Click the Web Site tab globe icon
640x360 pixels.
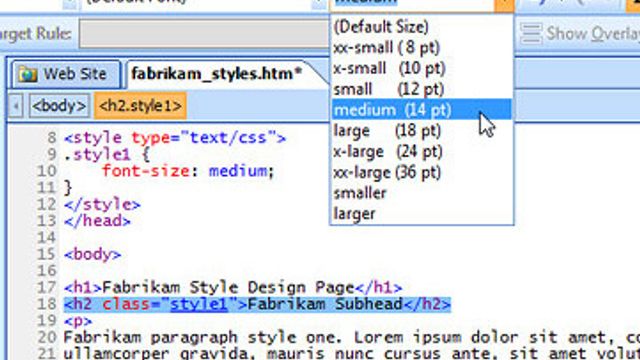pyautogui.click(x=28, y=74)
